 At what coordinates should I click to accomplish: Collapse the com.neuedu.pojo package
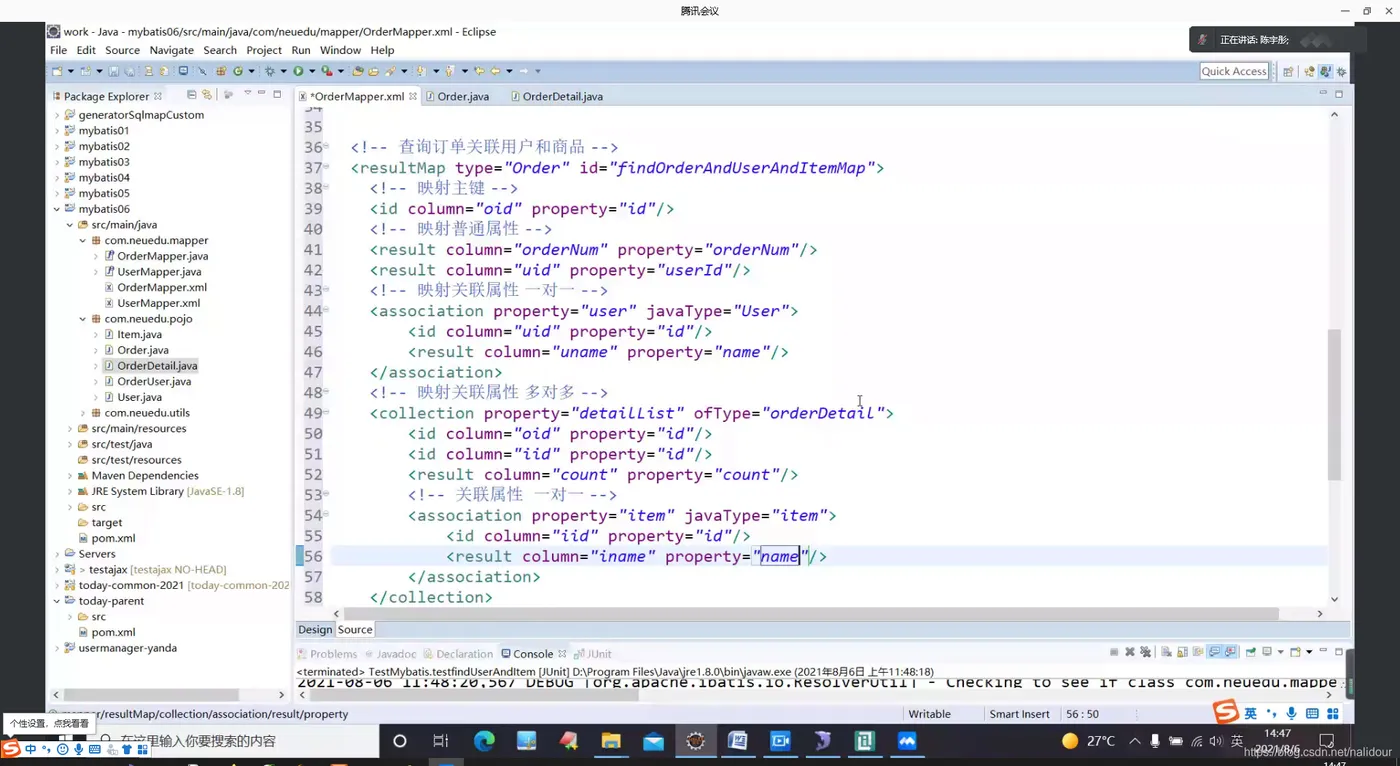(83, 319)
